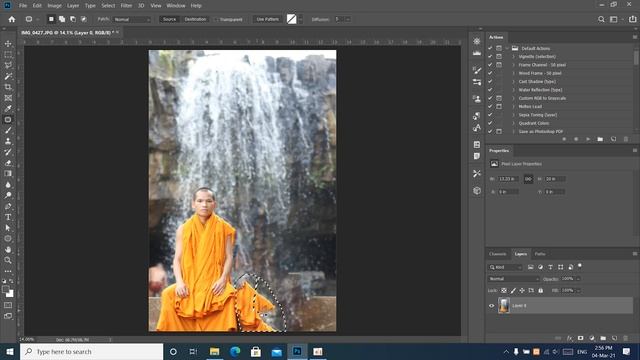
Task: Select the Lasso tool
Action: pyautogui.click(x=8, y=65)
